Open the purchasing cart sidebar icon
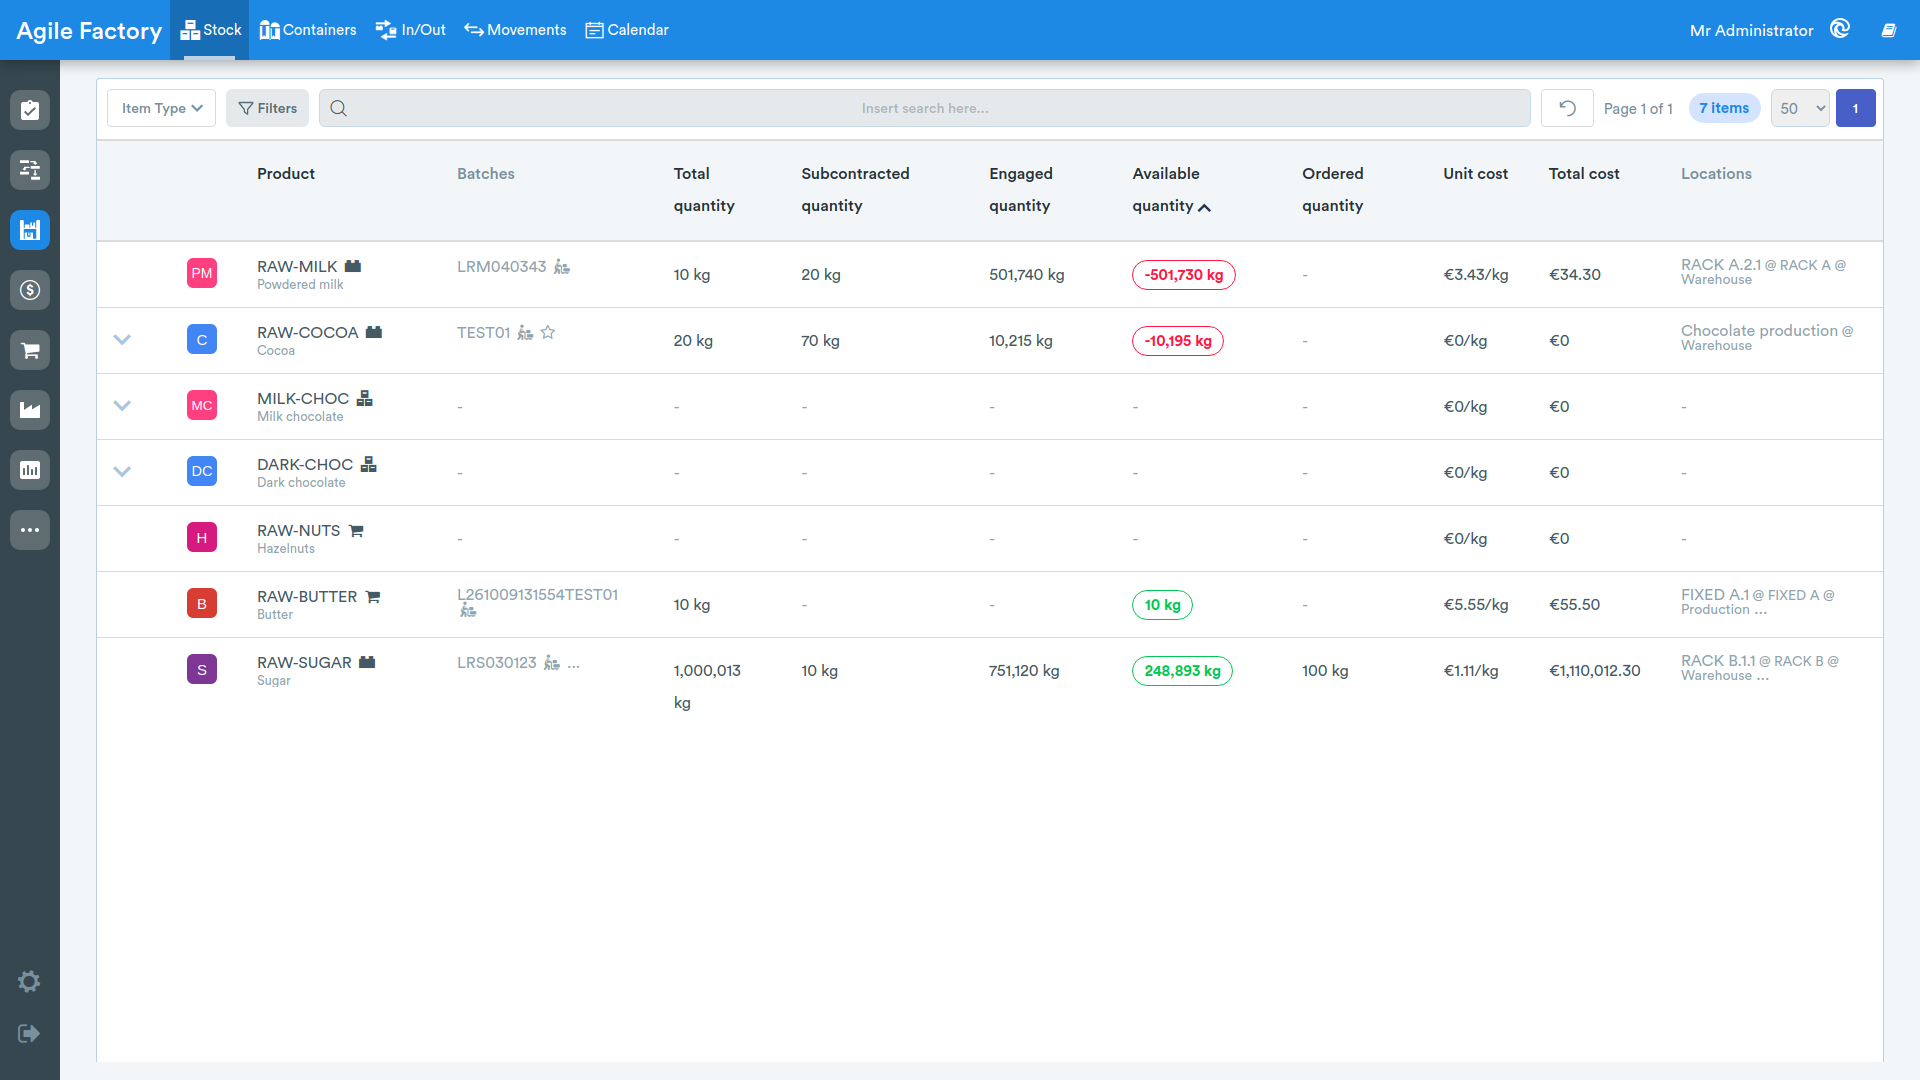This screenshot has height=1080, width=1920. click(x=30, y=350)
